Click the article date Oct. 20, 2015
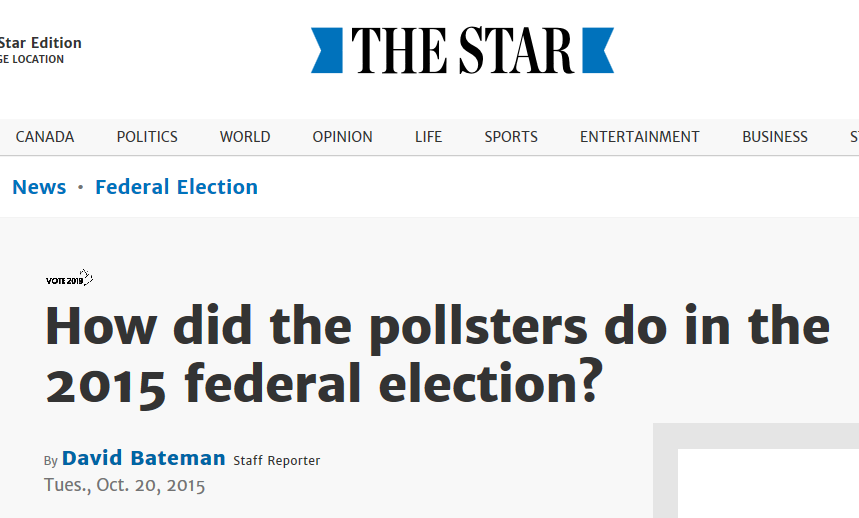The height and width of the screenshot is (518, 859). (x=125, y=486)
